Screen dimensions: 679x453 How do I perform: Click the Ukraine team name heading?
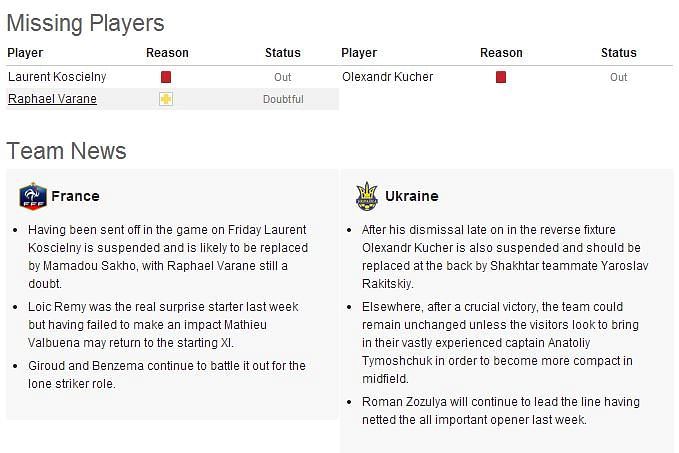pos(412,196)
